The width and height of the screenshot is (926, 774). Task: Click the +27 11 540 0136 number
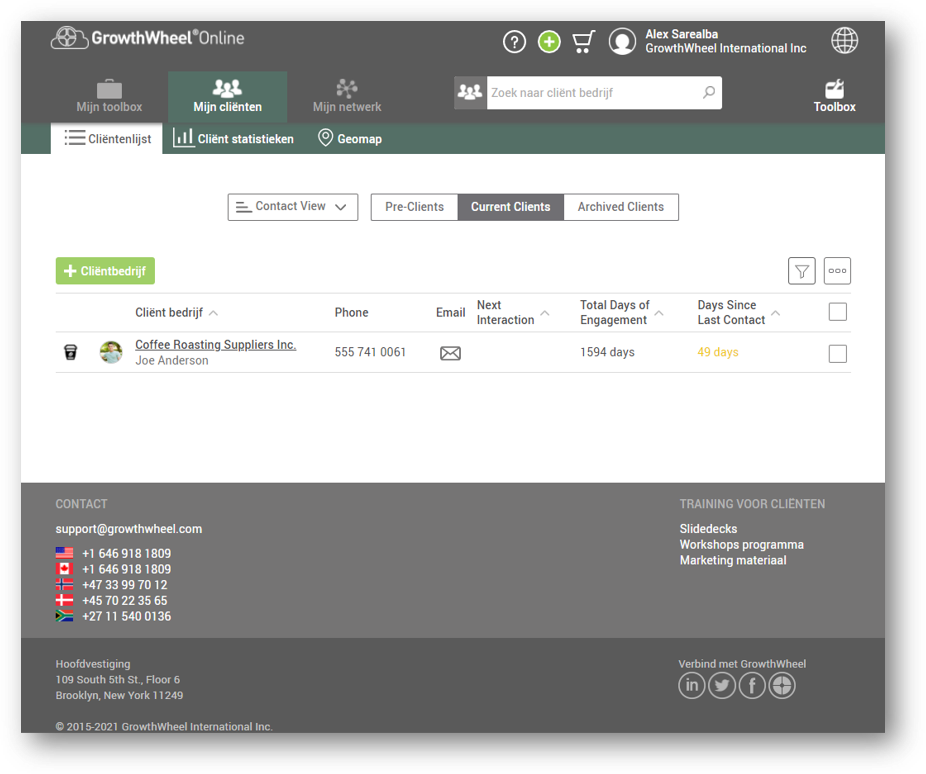pyautogui.click(x=126, y=616)
